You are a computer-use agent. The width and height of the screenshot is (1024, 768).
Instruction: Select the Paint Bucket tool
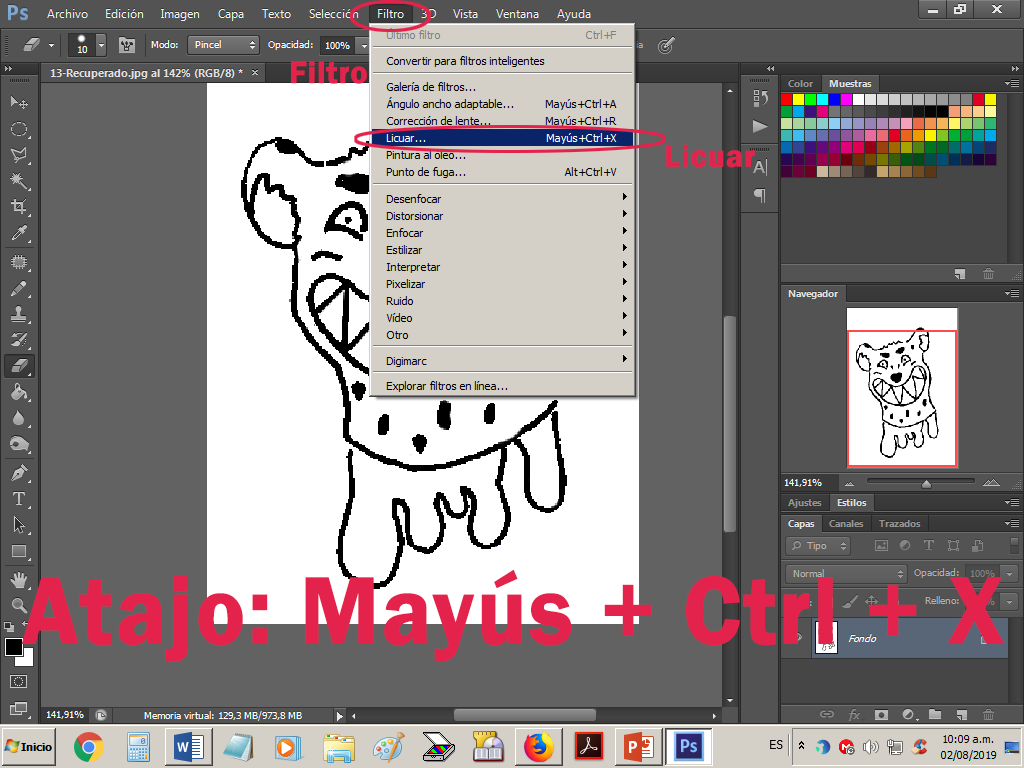pos(19,392)
